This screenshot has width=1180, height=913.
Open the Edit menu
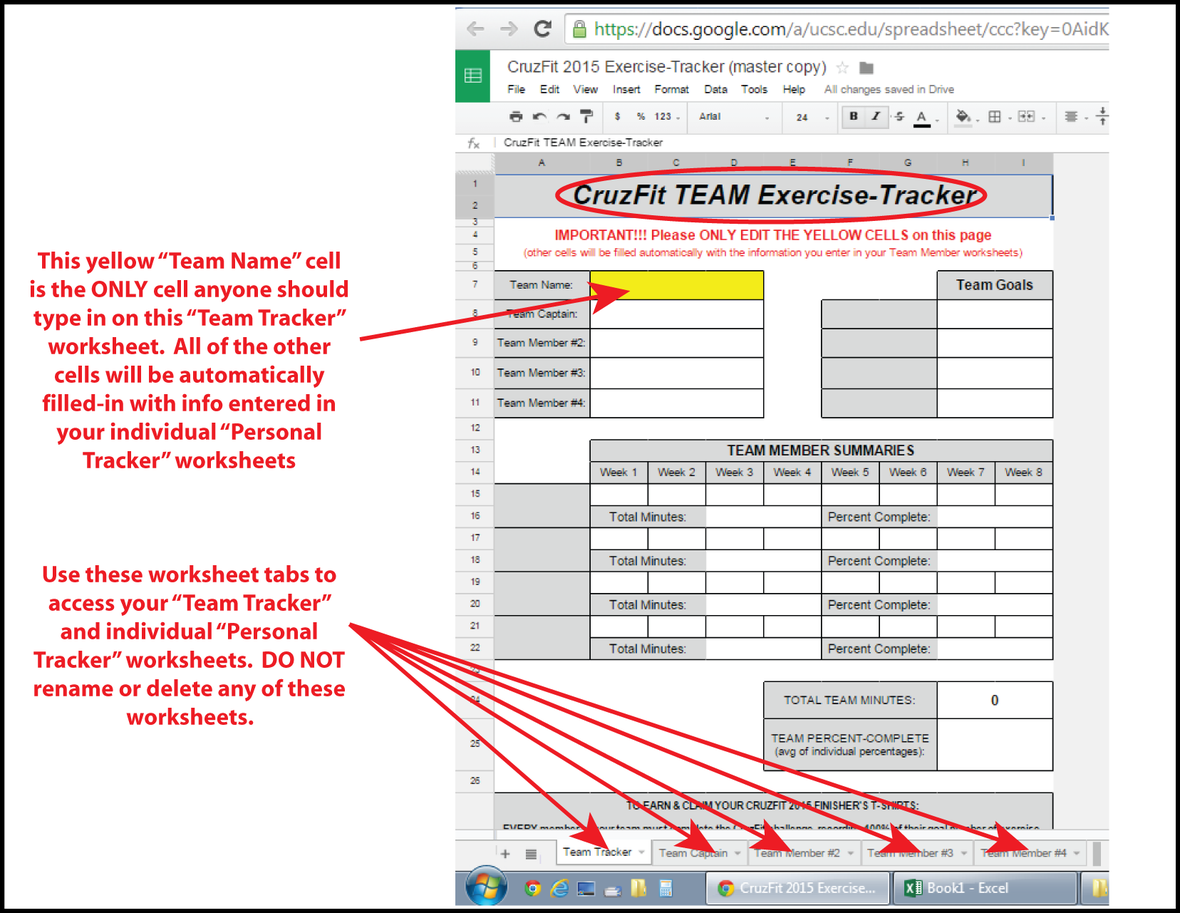pyautogui.click(x=549, y=90)
